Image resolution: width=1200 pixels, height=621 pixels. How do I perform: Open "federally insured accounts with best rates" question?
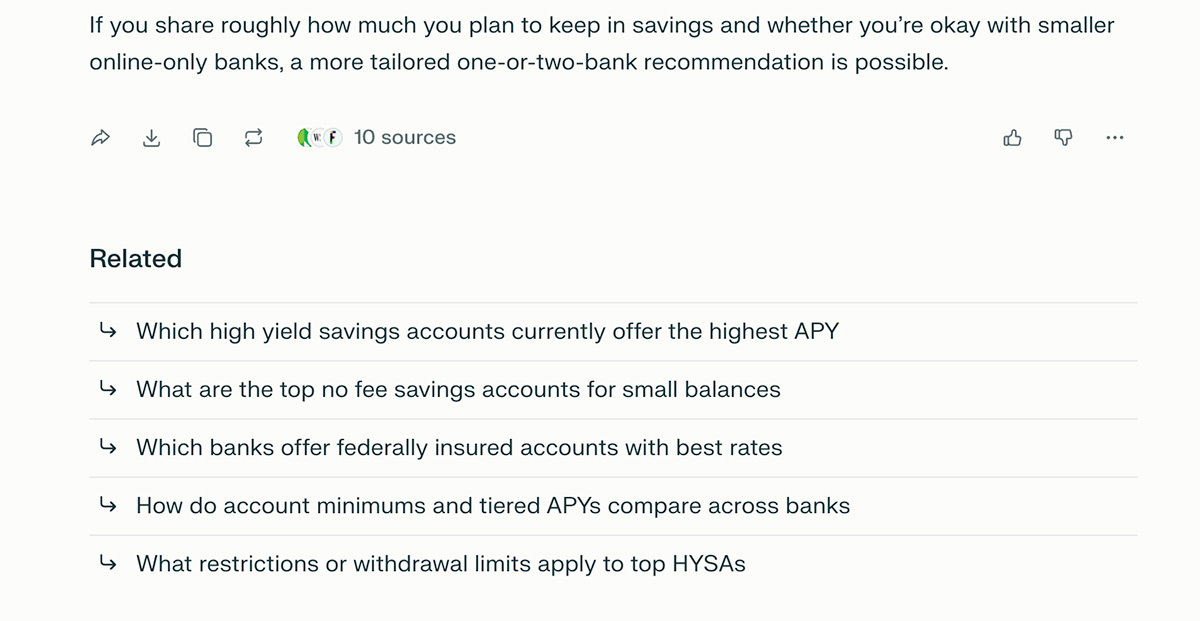pos(459,447)
